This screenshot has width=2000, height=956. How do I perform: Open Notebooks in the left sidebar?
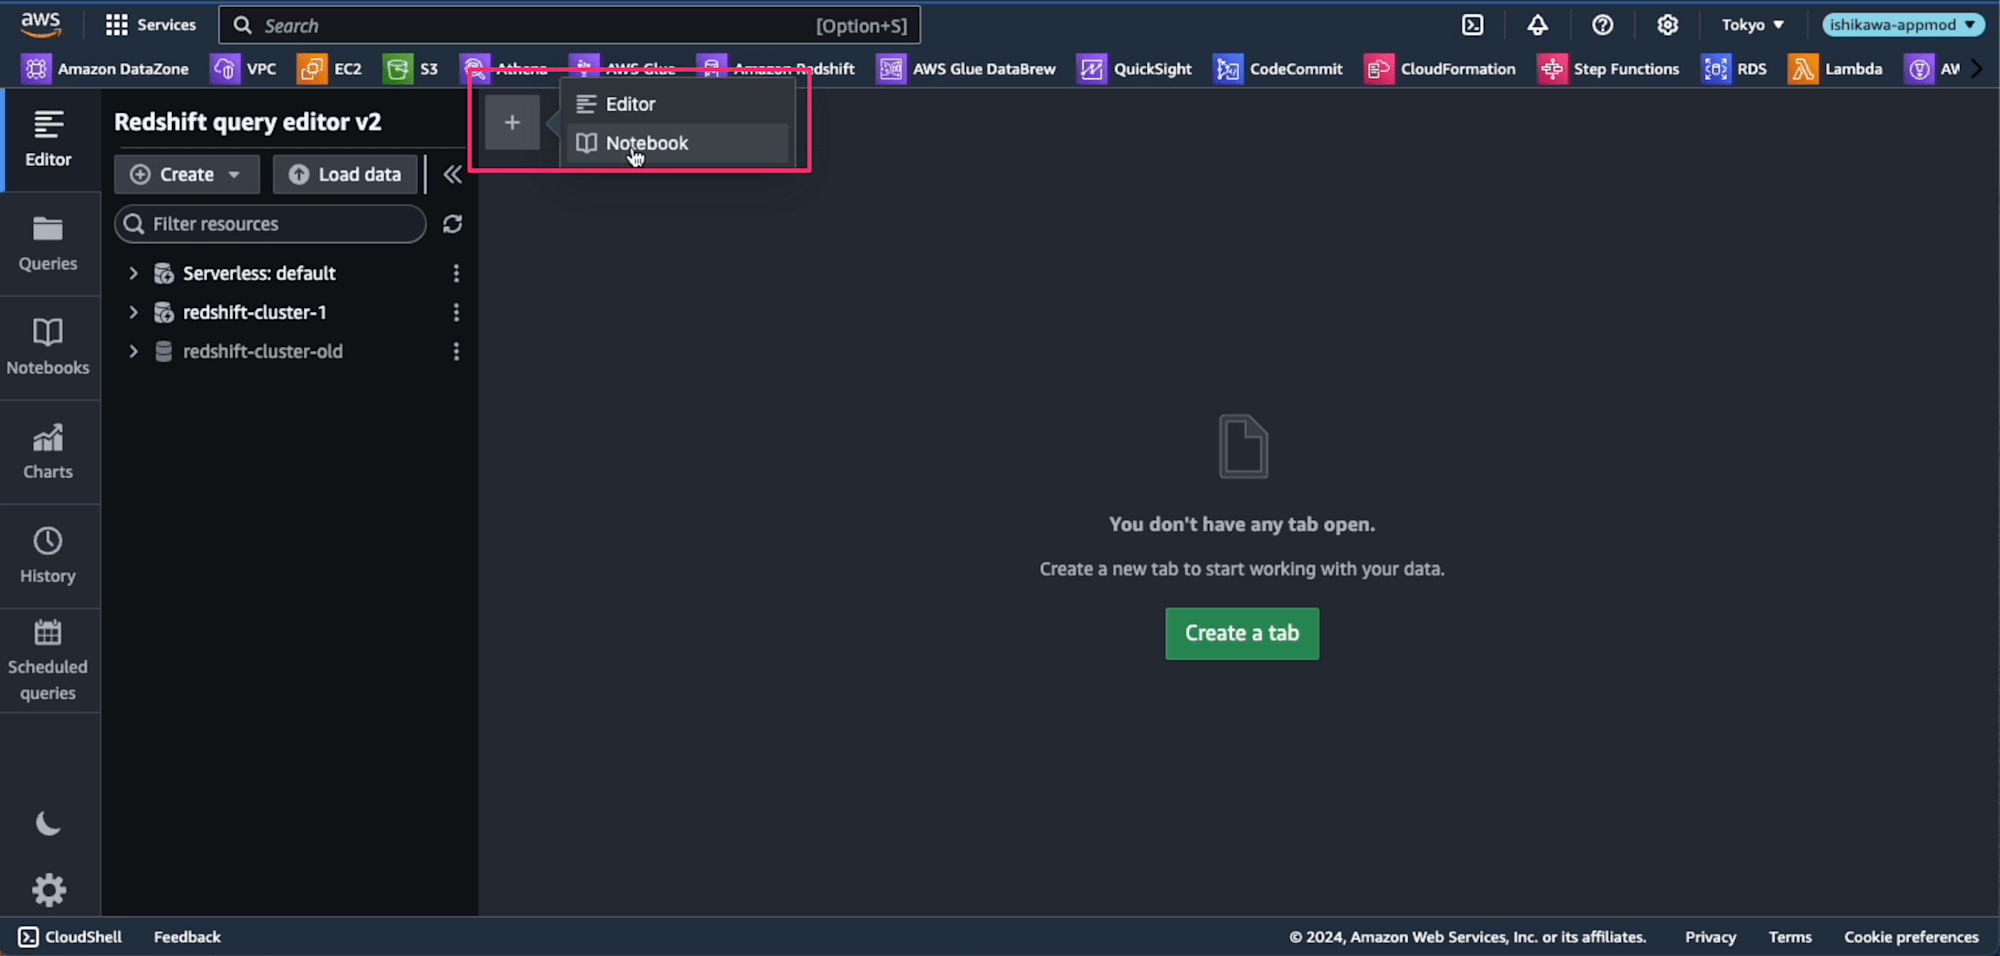click(48, 347)
